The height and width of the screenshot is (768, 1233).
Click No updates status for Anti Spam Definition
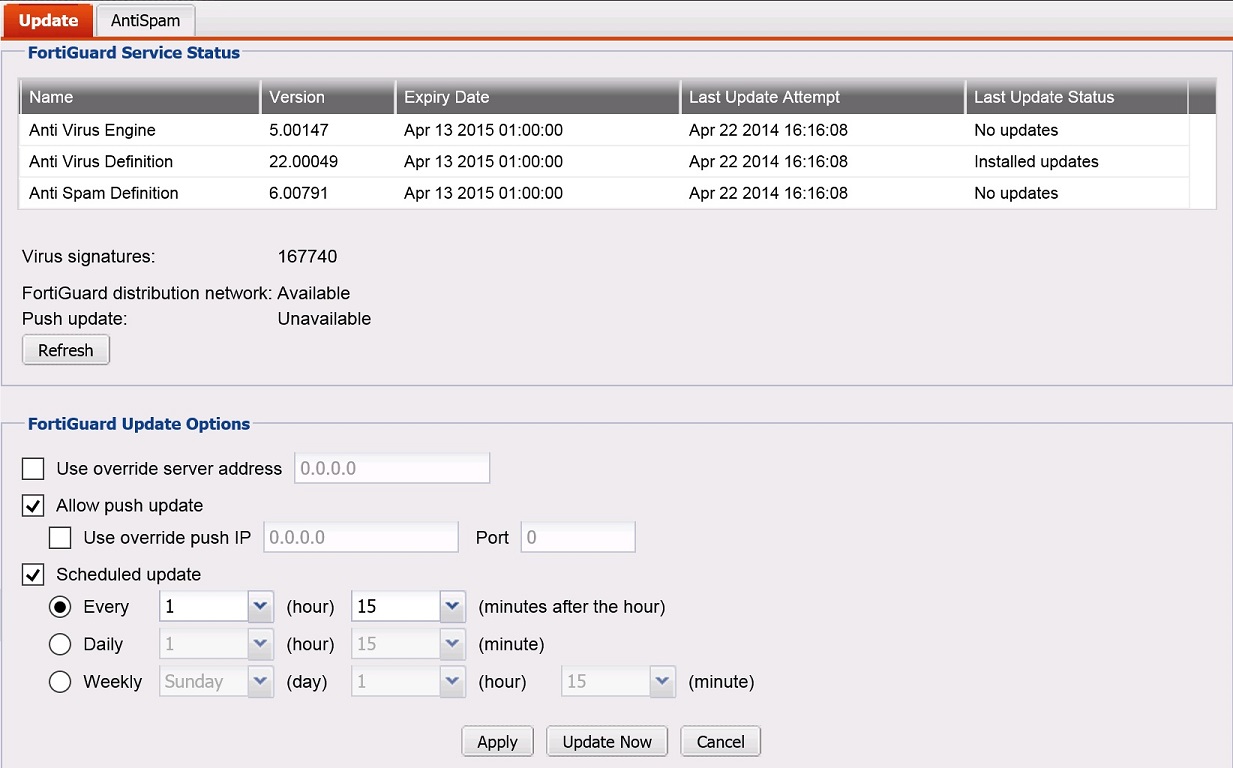1016,193
